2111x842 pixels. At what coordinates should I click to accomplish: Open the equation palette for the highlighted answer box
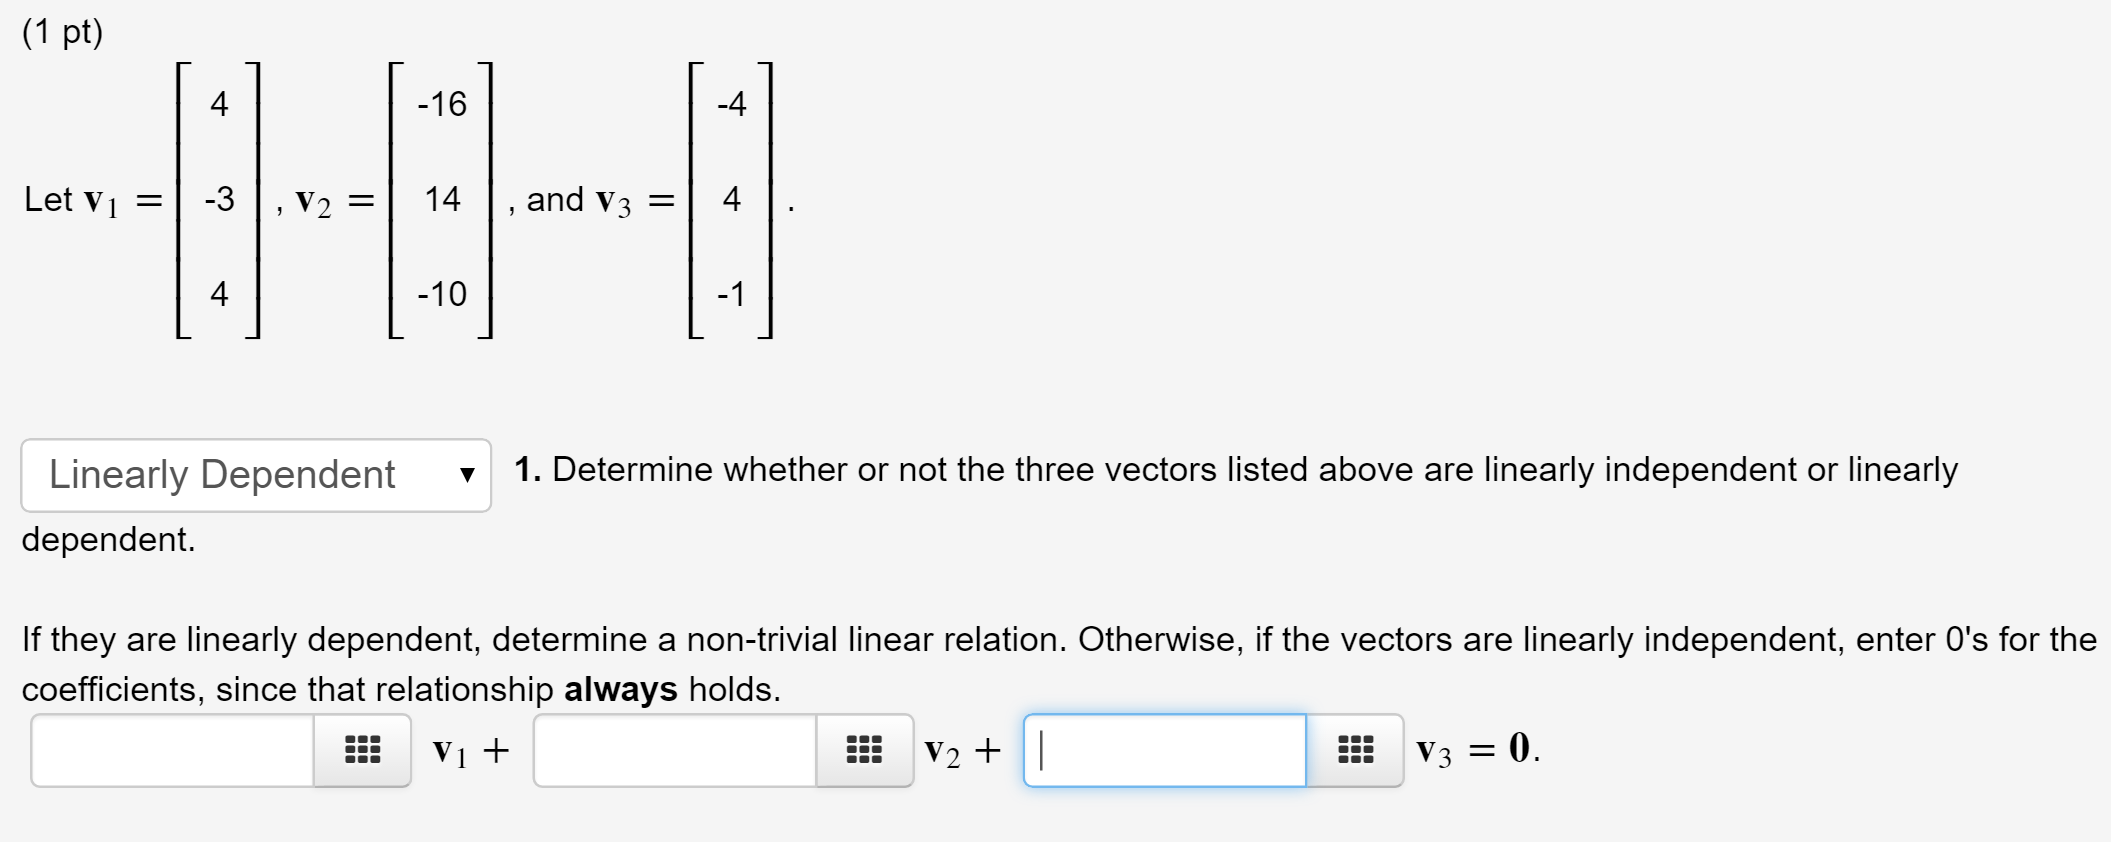(1356, 750)
